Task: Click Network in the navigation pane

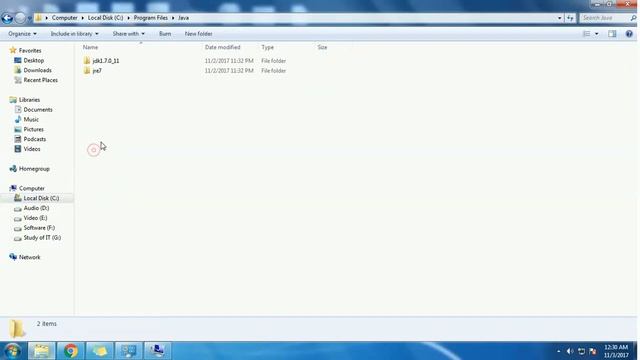Action: point(29,257)
